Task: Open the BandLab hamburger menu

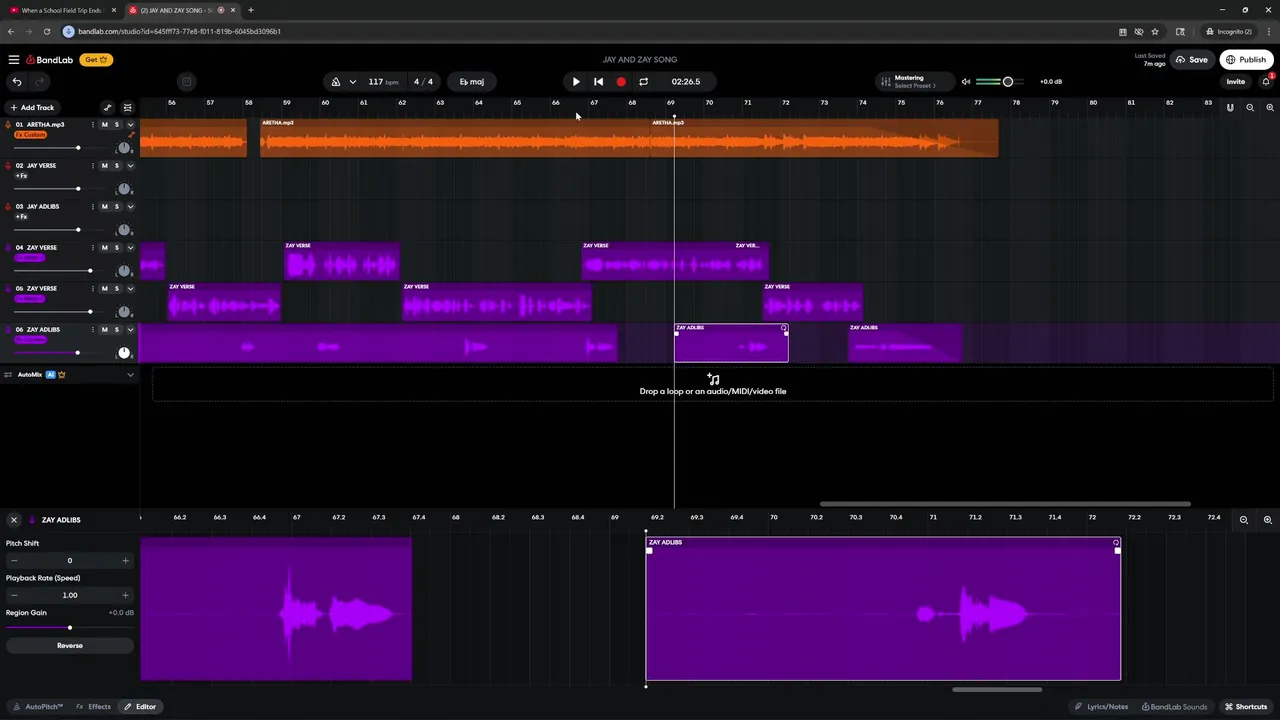Action: point(13,60)
